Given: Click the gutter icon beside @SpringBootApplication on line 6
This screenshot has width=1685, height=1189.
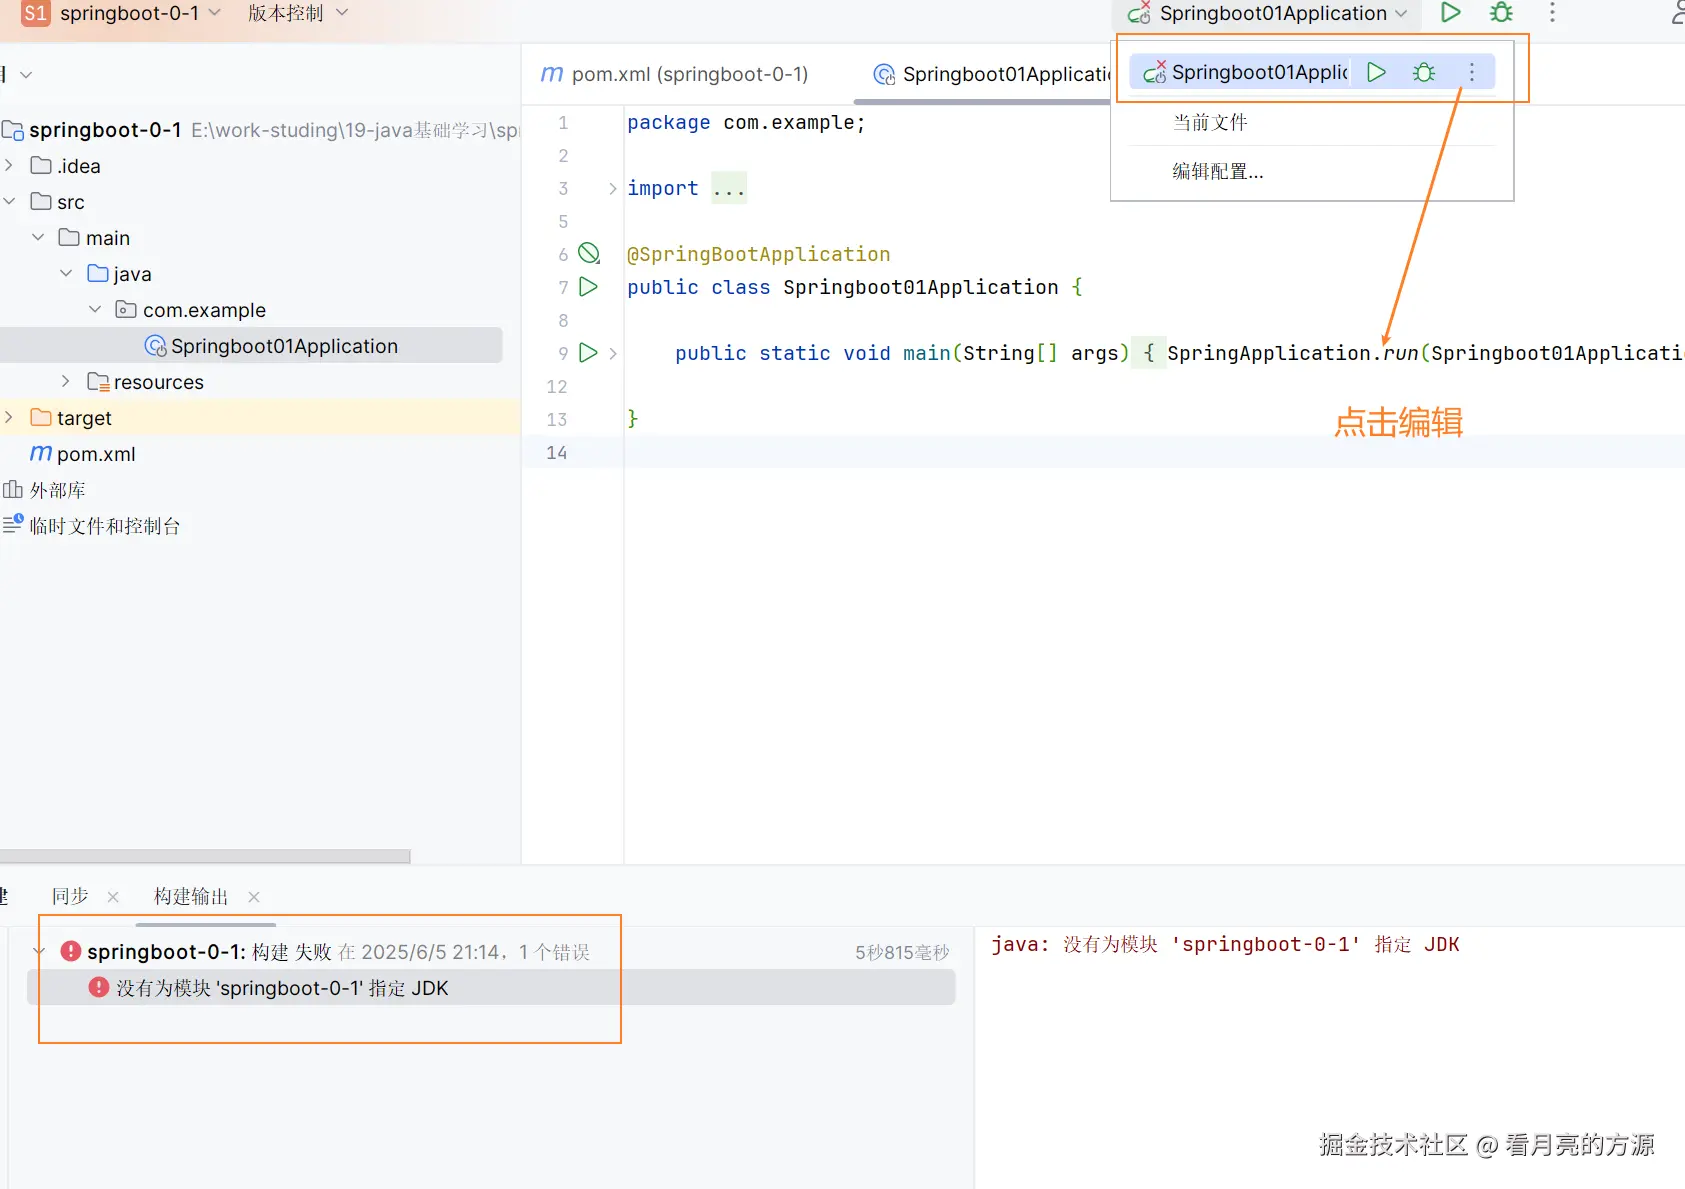Looking at the screenshot, I should pos(589,253).
